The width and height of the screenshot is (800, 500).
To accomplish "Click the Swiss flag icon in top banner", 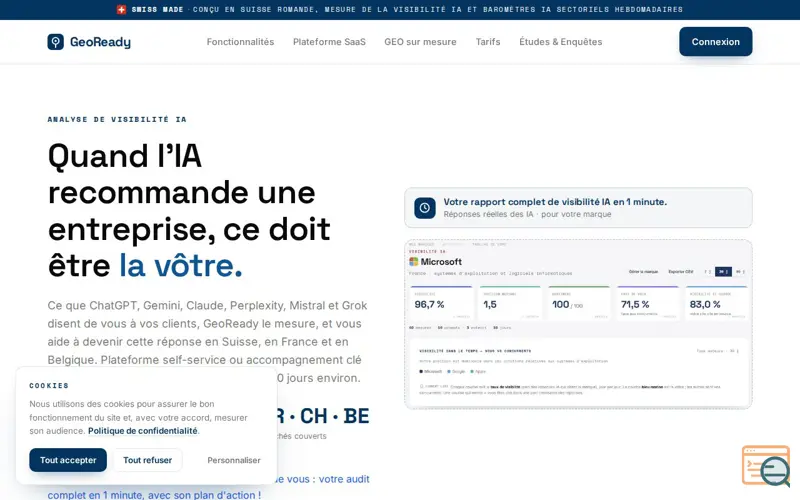I will (x=121, y=10).
